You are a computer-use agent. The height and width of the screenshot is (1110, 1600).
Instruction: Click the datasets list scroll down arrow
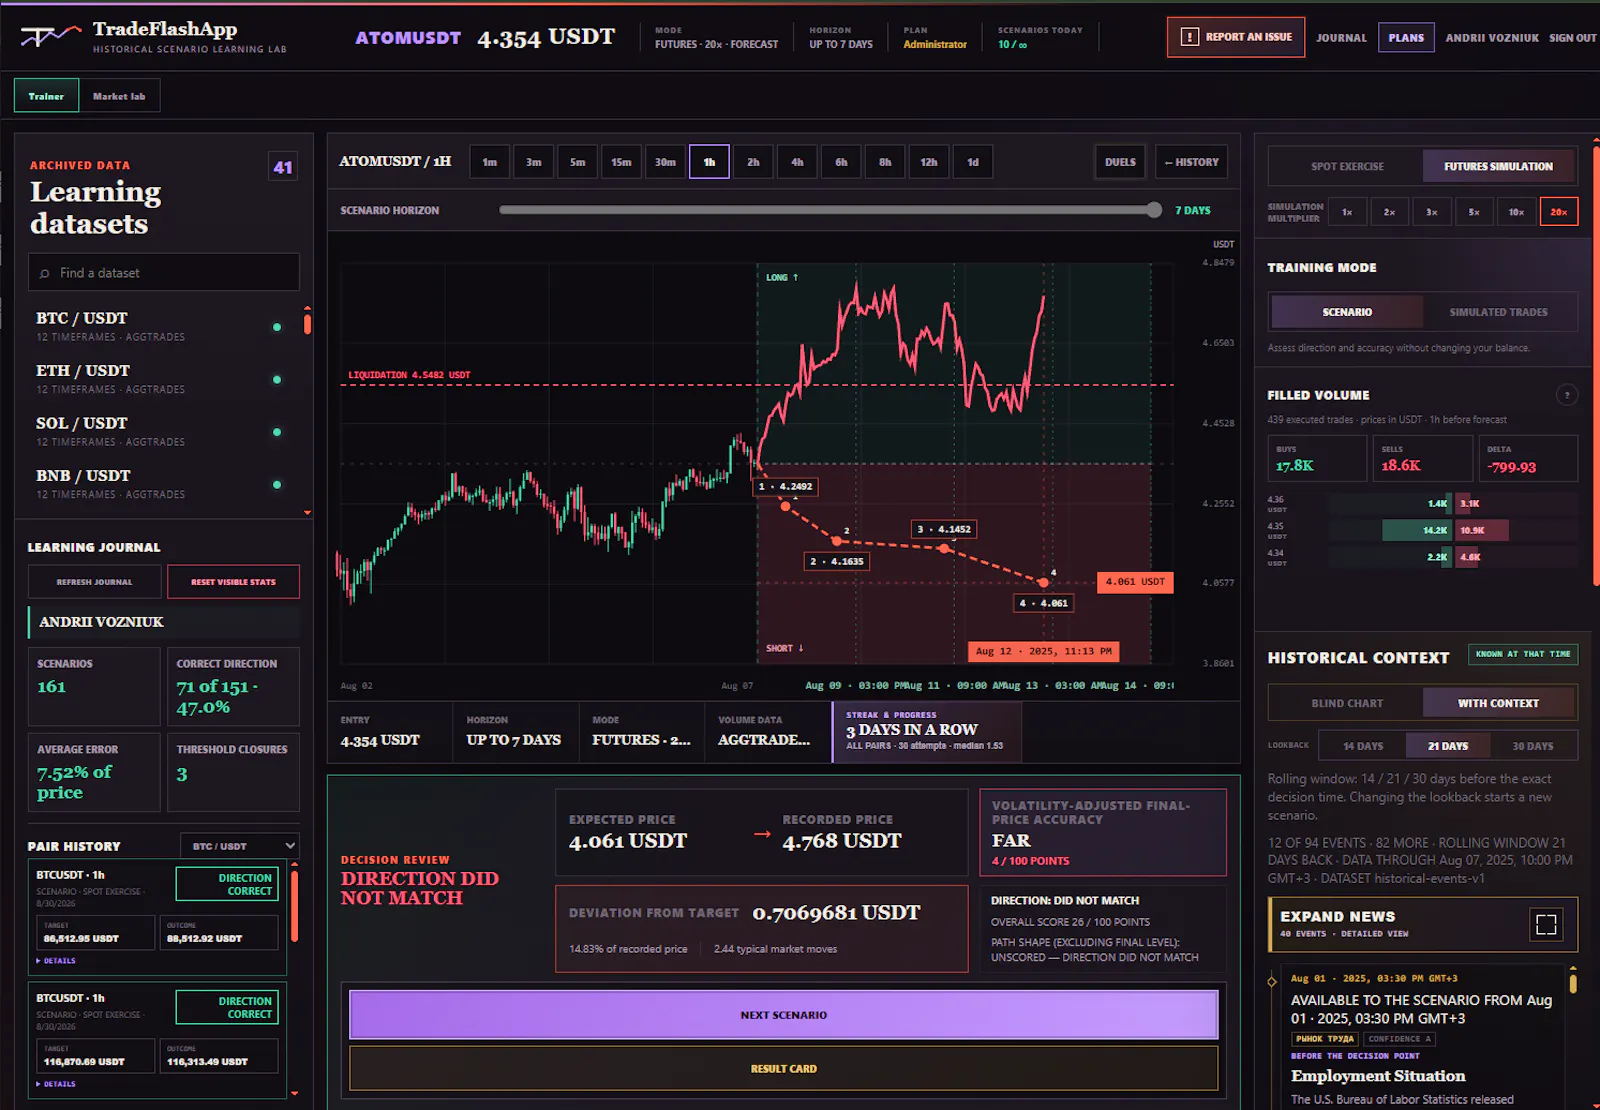tap(307, 512)
